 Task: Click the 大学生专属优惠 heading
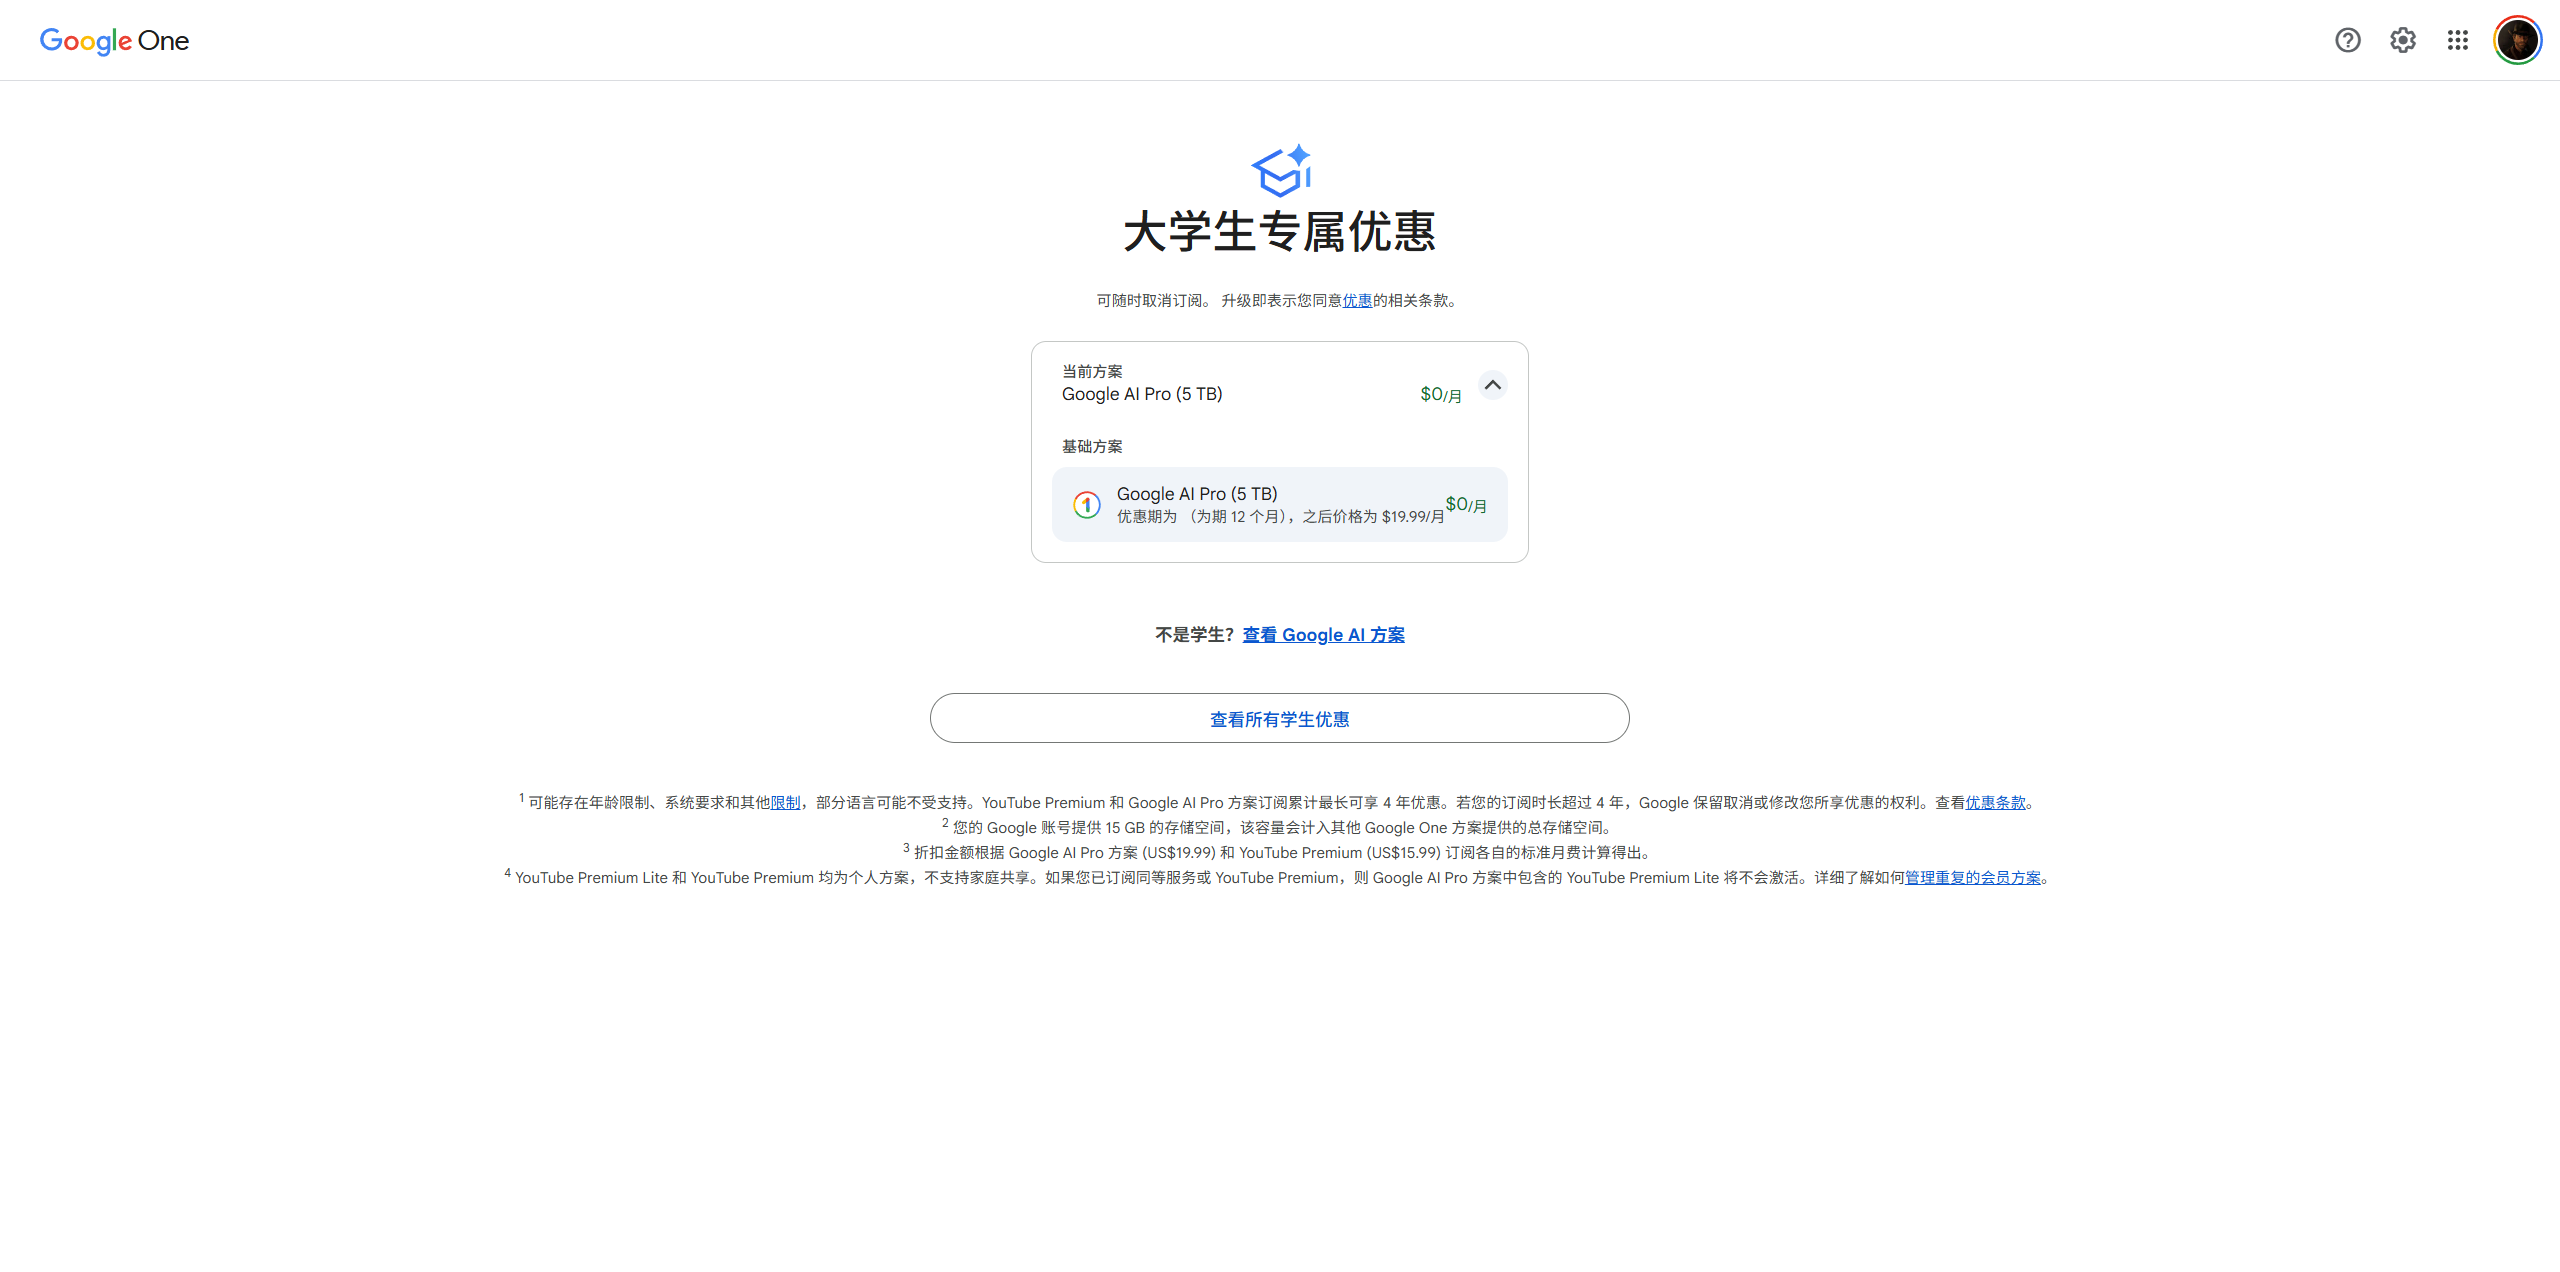(x=1280, y=232)
